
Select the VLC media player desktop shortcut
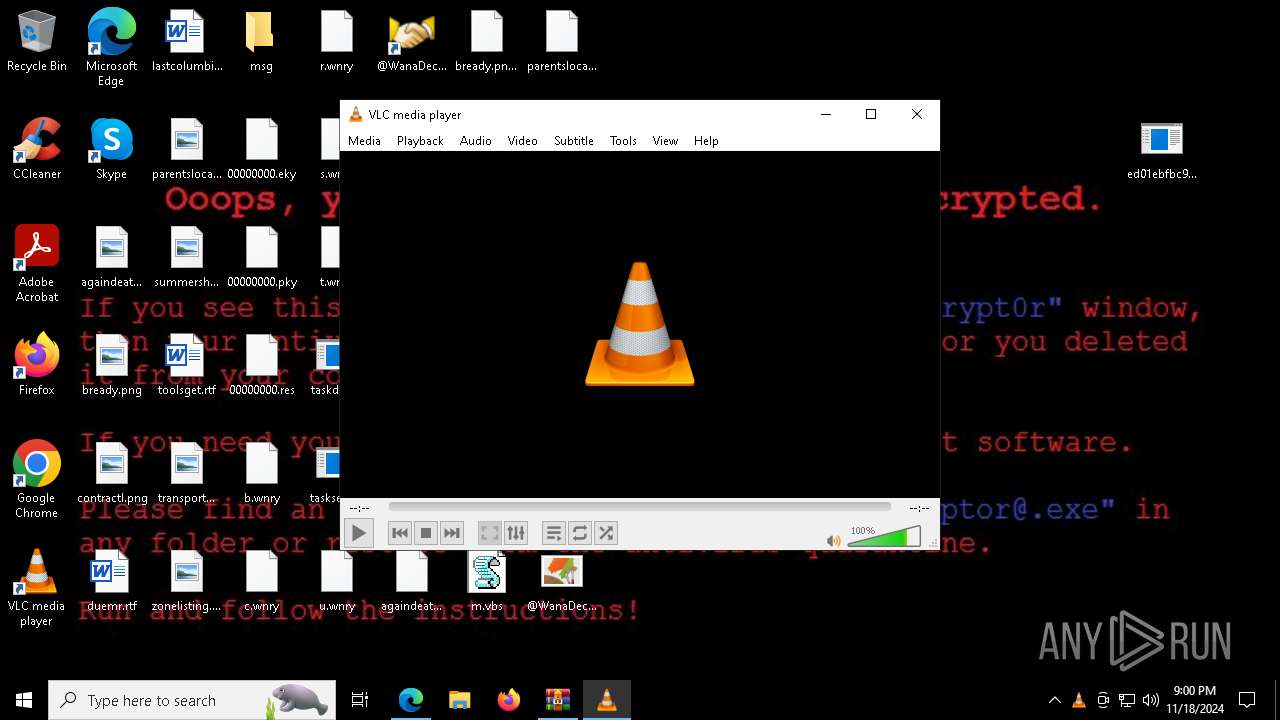(37, 588)
